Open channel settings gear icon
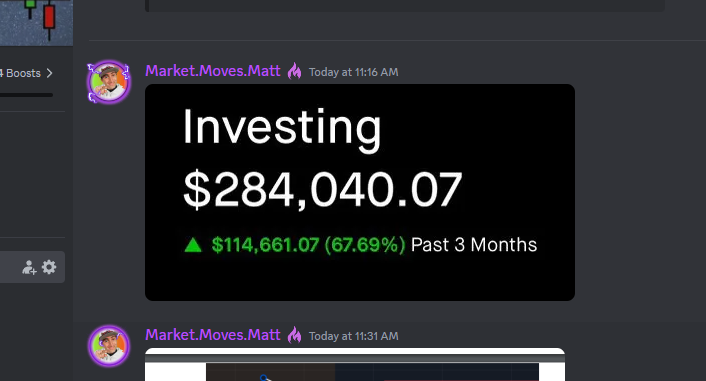Screen dimensions: 706x381 (49, 267)
